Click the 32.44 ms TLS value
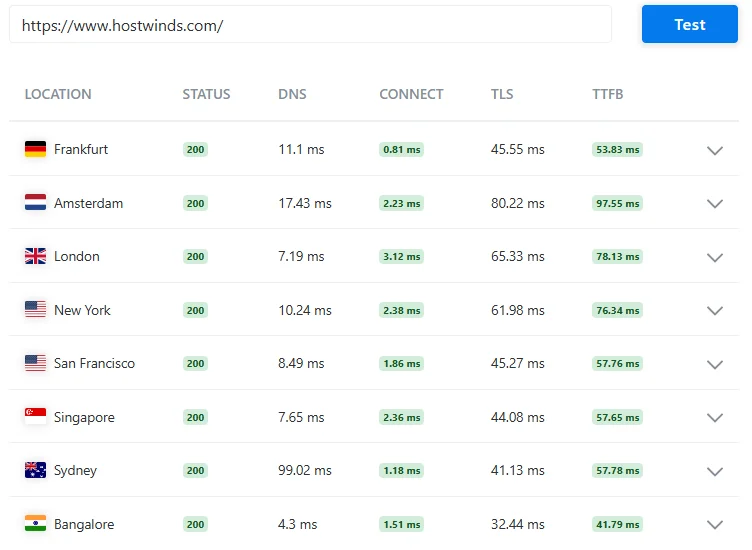The image size is (752, 550). click(x=517, y=524)
